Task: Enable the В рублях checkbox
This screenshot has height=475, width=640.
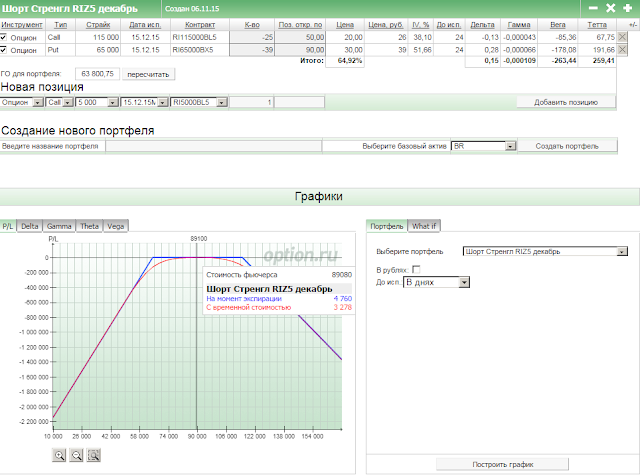Action: [416, 269]
